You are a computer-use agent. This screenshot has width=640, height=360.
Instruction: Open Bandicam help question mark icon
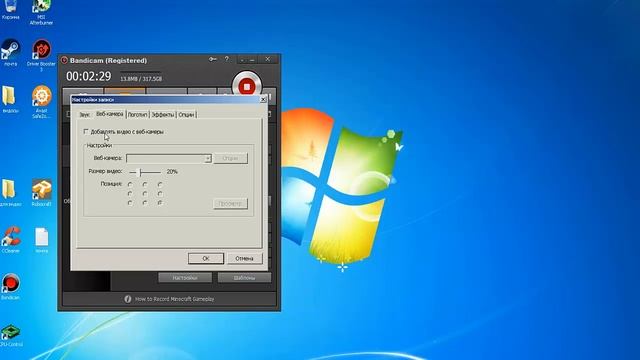(x=227, y=60)
